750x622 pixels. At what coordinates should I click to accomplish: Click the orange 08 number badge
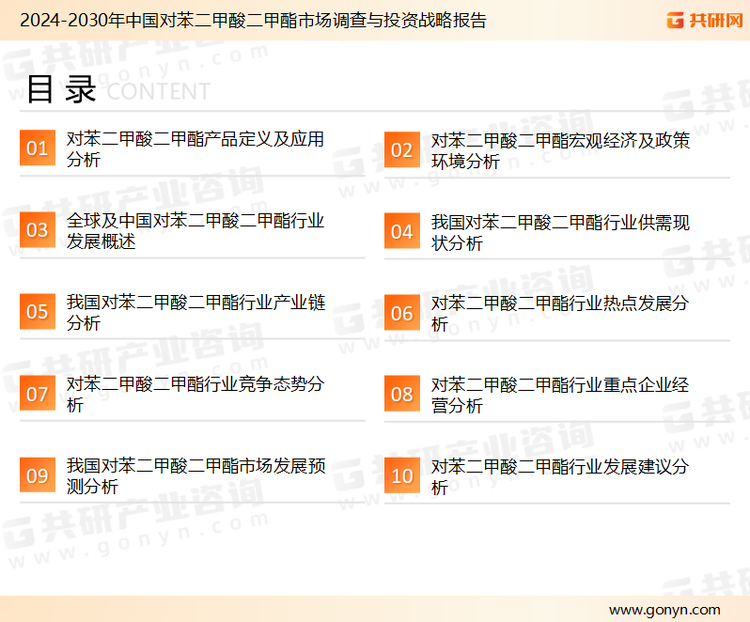[402, 394]
